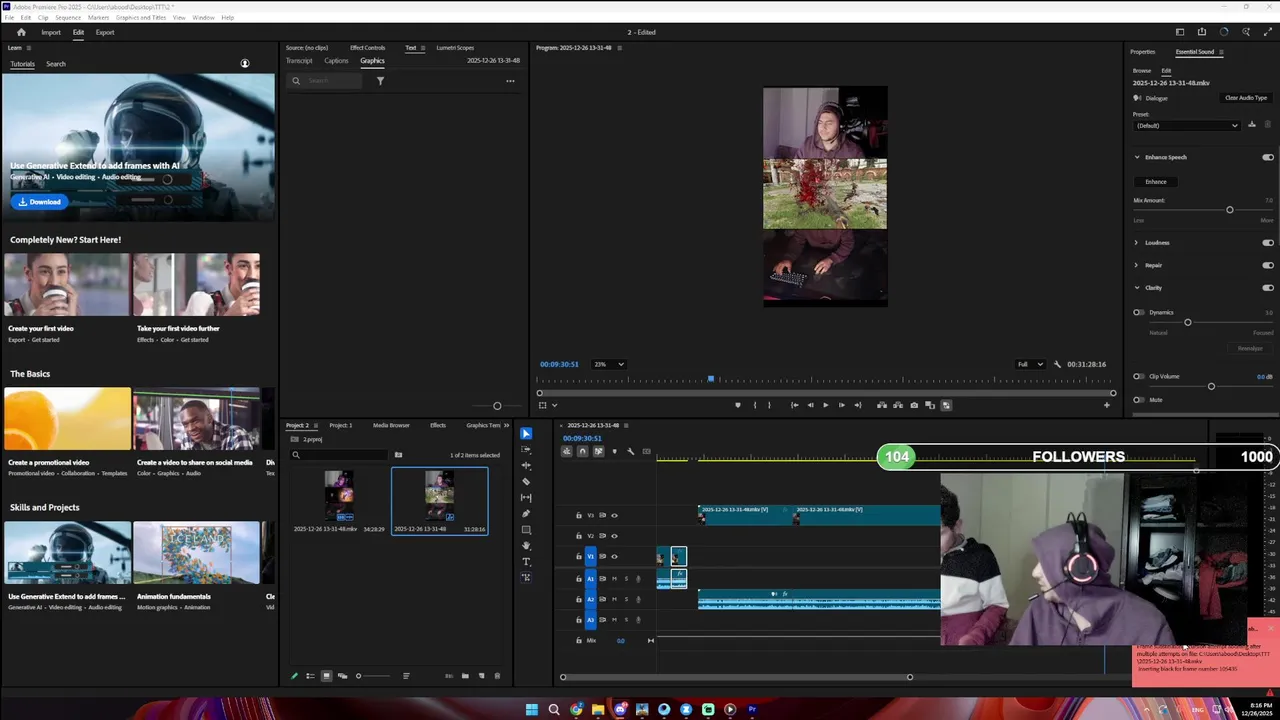The height and width of the screenshot is (720, 1280).
Task: Open the Search tab in Learn panel
Action: 56,64
